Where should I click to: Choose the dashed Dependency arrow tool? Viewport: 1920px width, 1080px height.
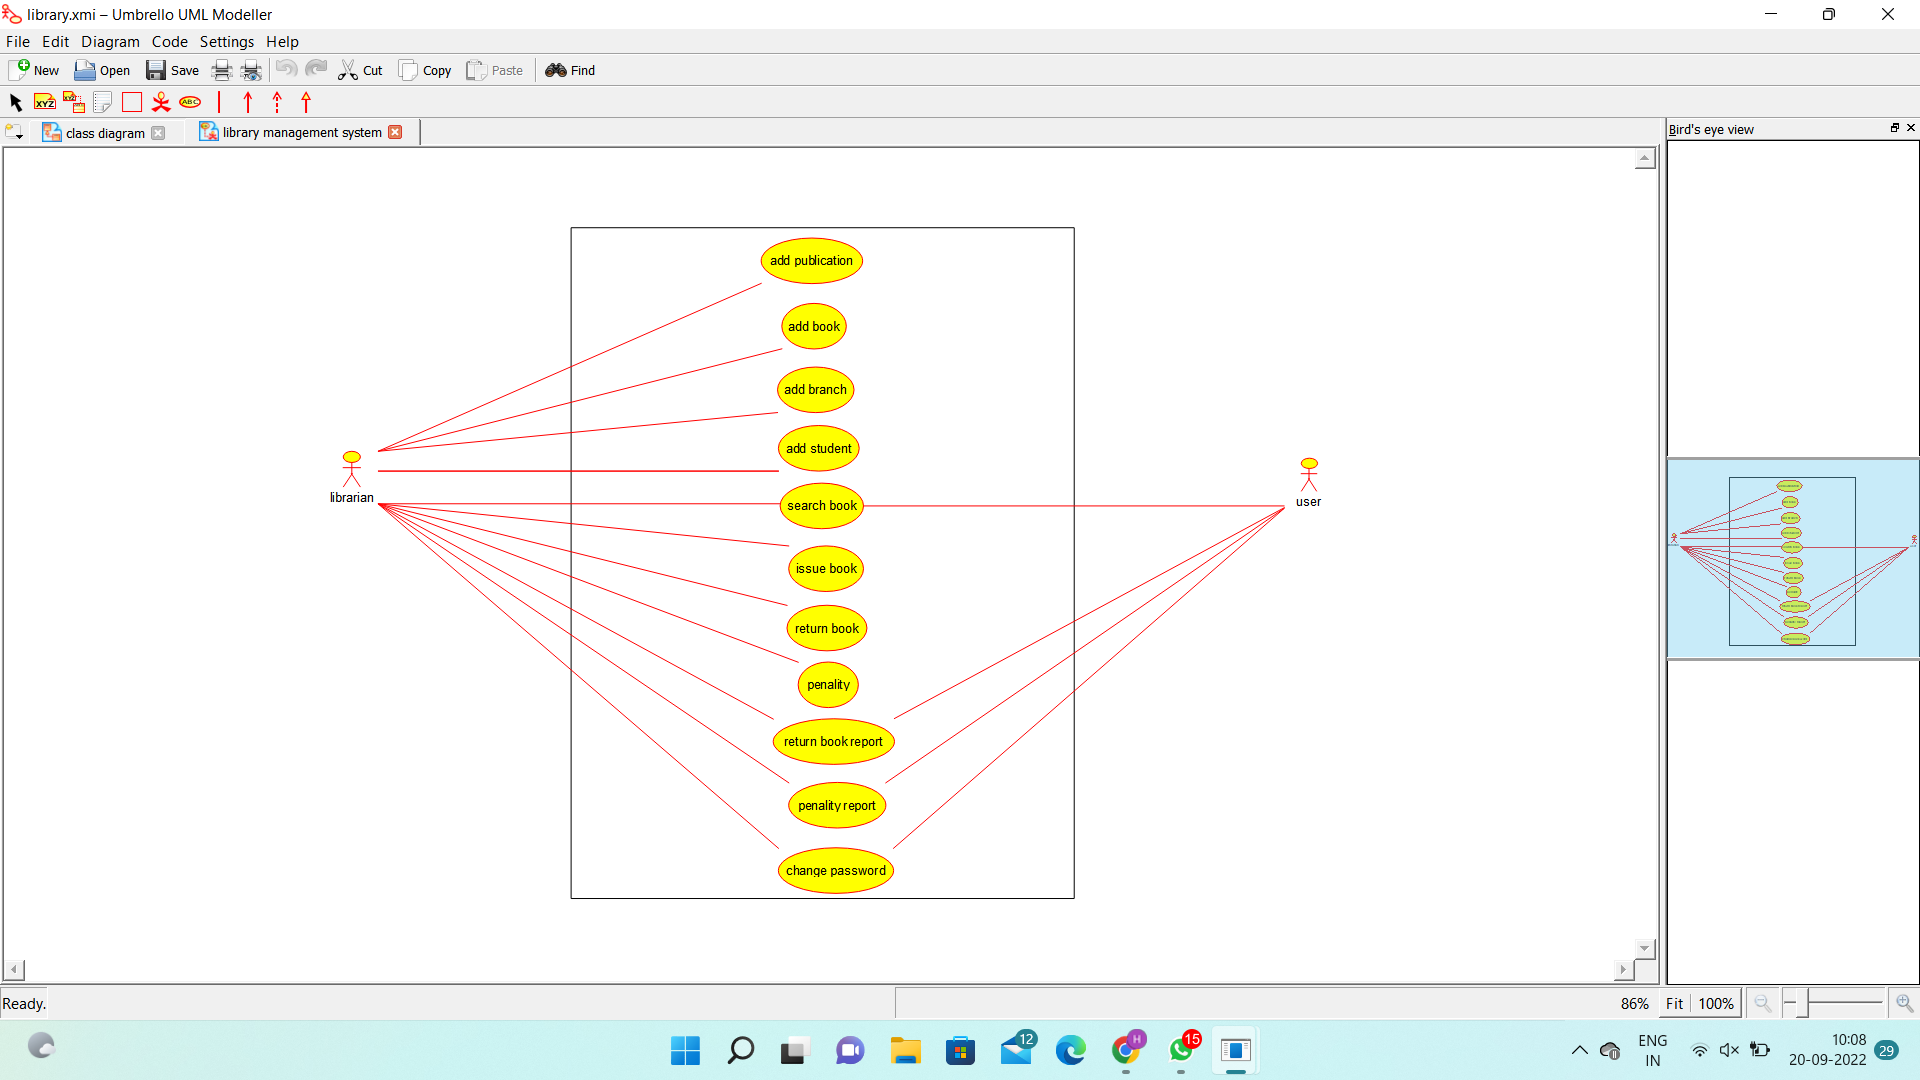click(x=277, y=102)
